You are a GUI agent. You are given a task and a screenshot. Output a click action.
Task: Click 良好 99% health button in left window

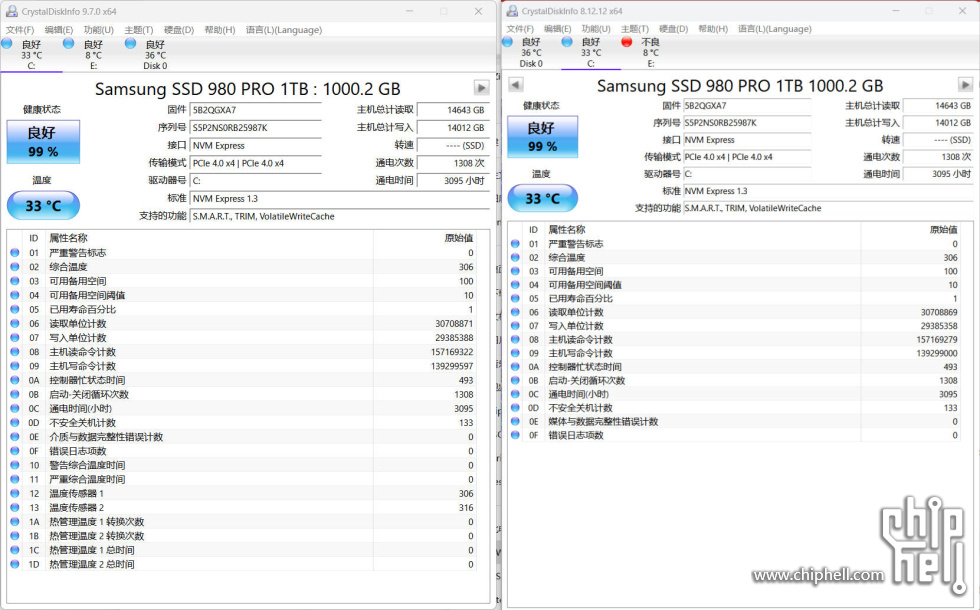(43, 142)
